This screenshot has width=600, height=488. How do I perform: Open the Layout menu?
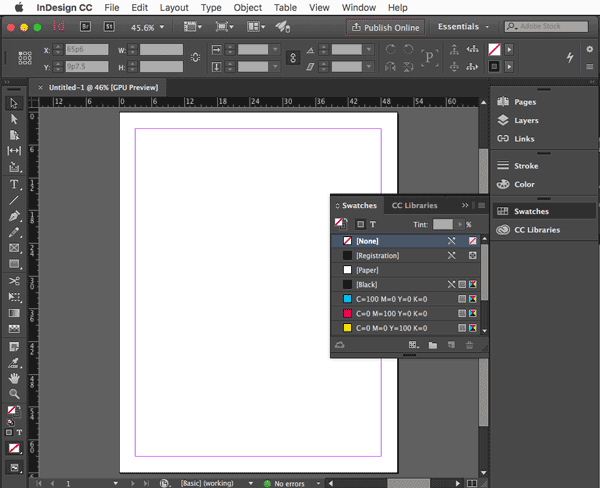click(x=174, y=8)
